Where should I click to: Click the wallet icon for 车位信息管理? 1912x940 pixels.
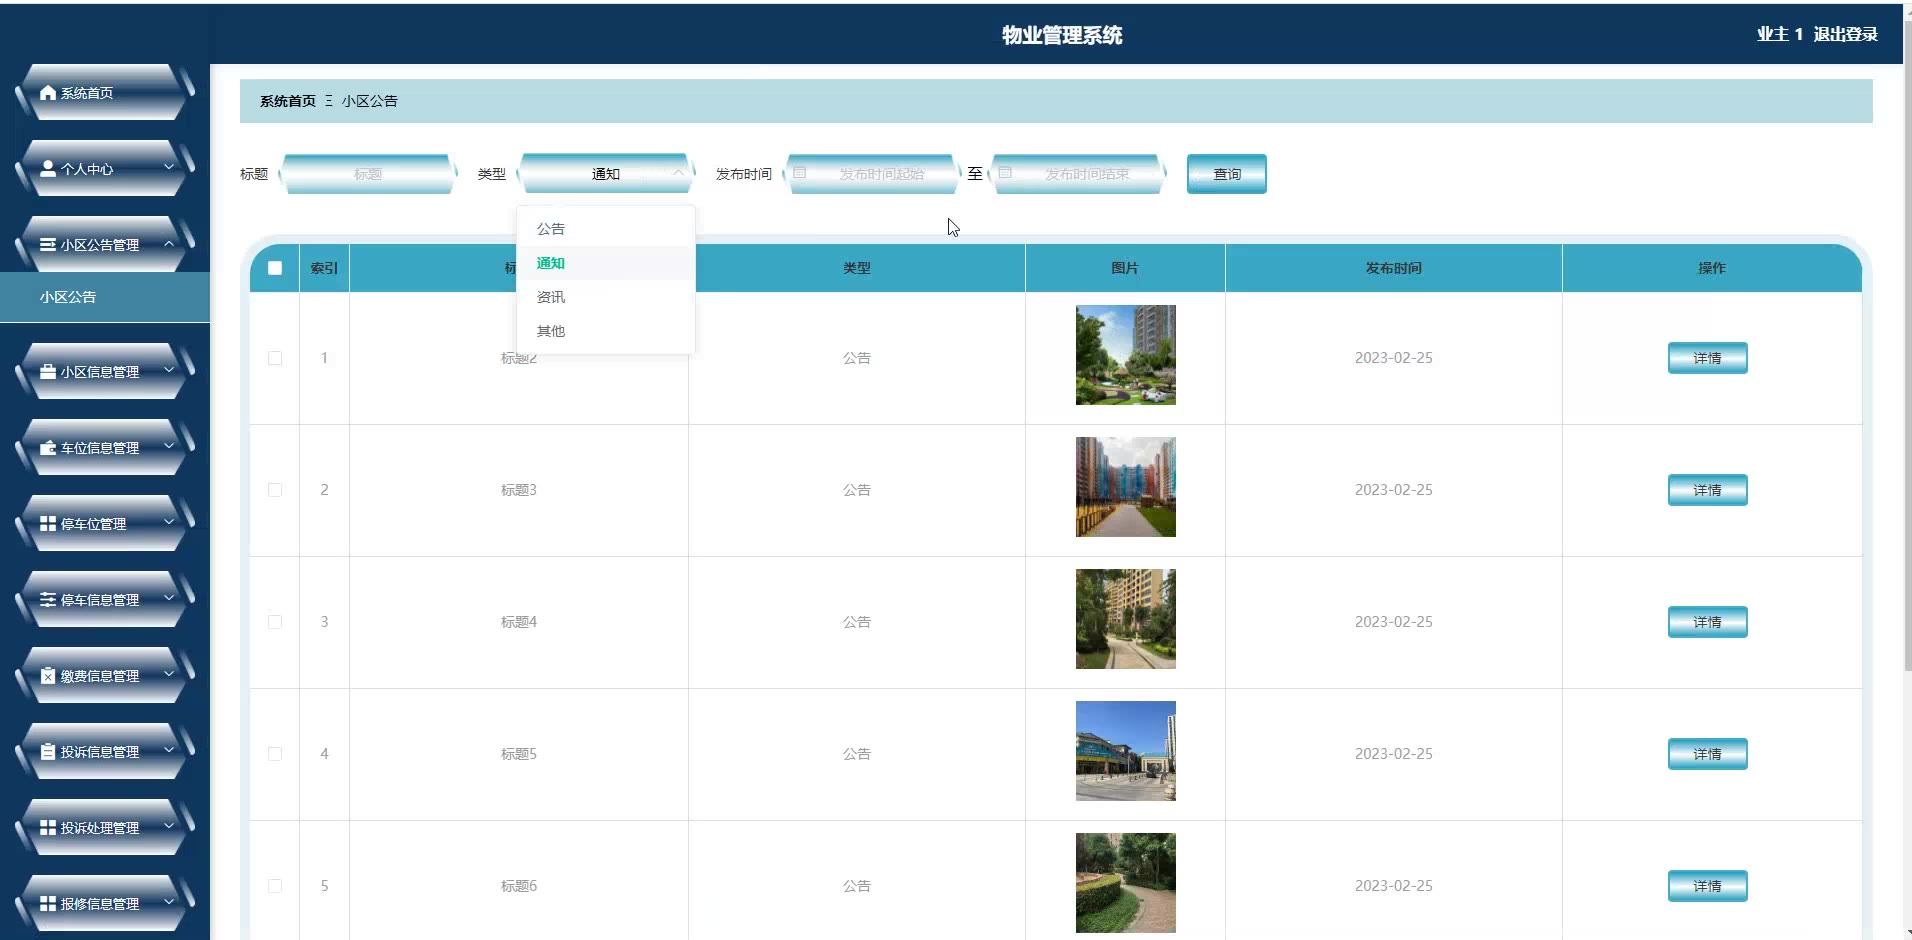(x=47, y=448)
